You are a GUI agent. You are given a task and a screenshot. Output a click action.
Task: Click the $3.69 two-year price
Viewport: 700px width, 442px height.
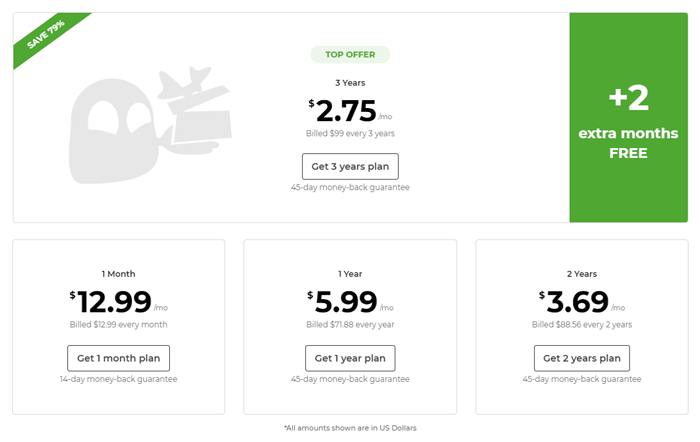click(582, 302)
